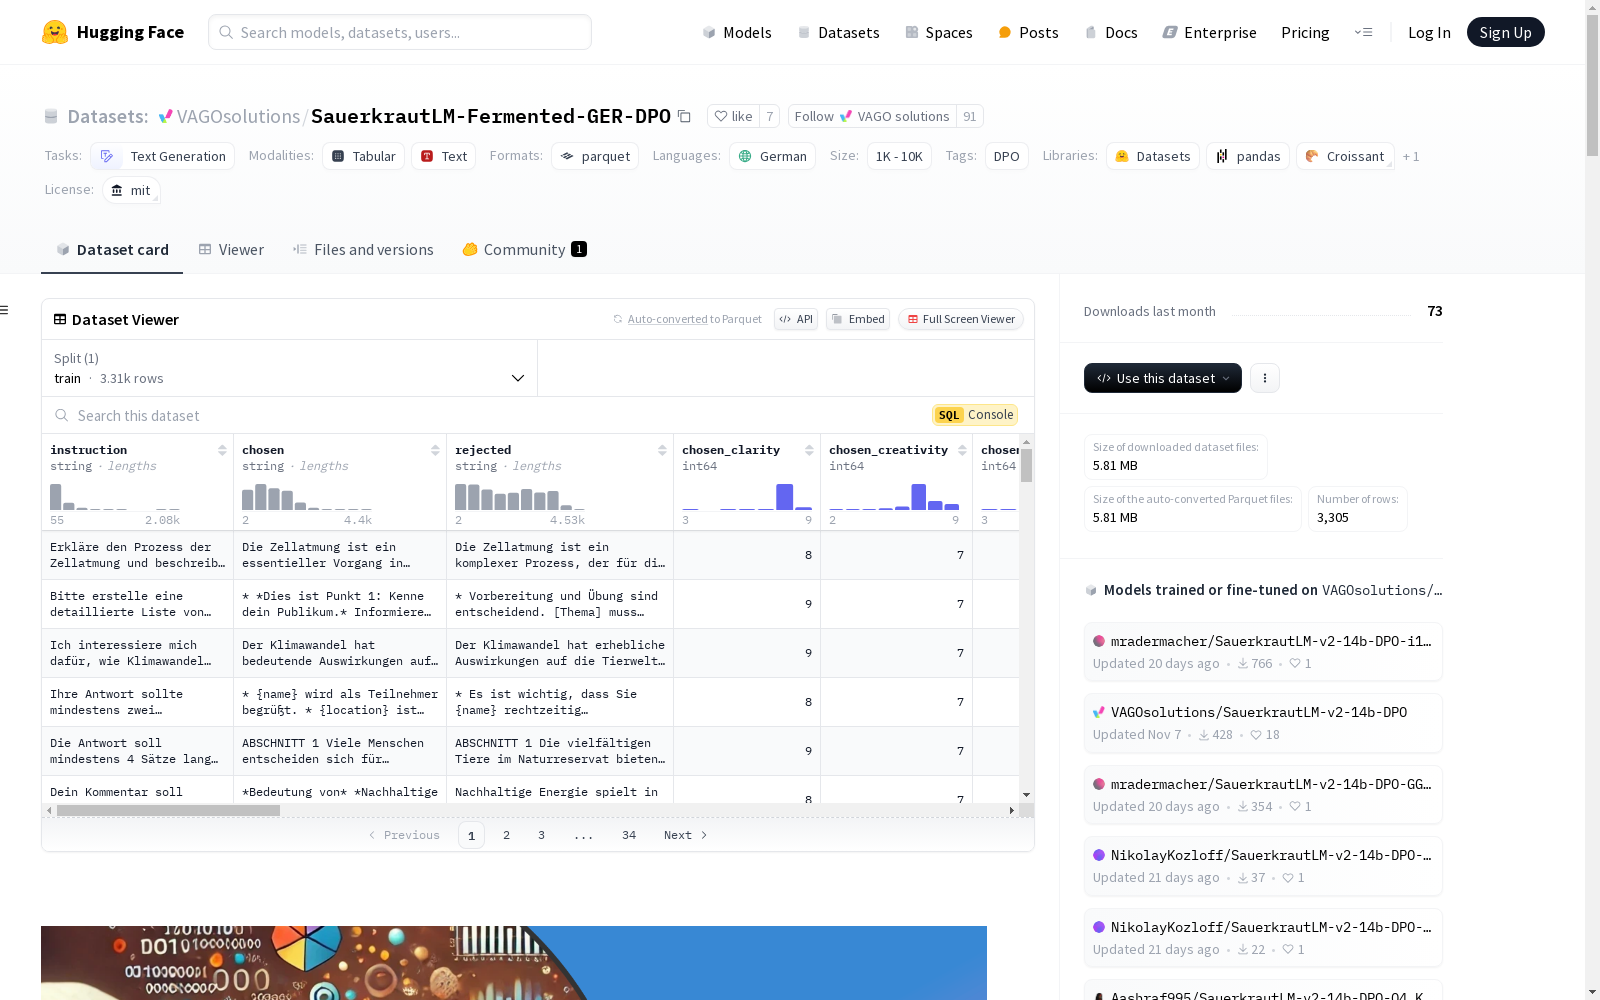Click Next page

685,835
